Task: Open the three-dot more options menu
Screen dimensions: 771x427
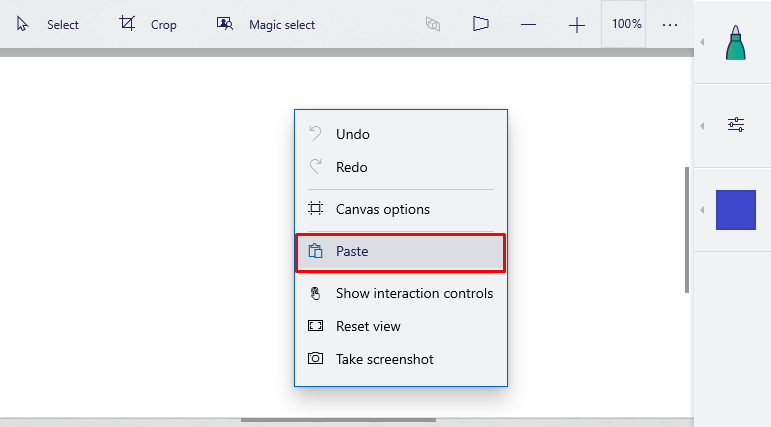Action: tap(670, 25)
